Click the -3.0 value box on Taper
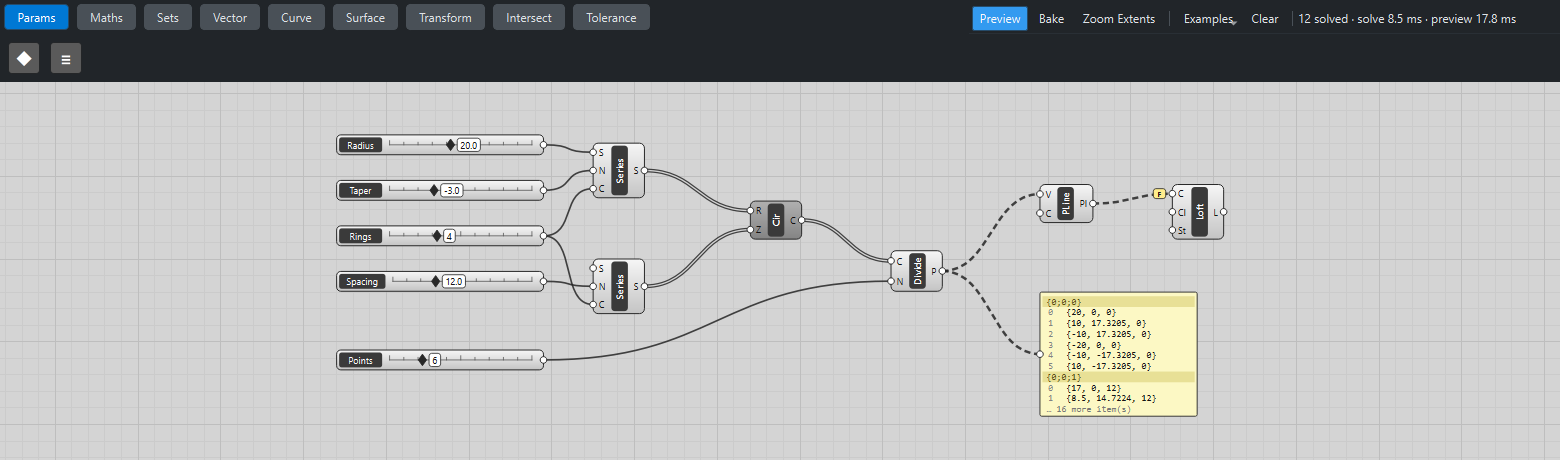Image resolution: width=1560 pixels, height=460 pixels. pos(452,190)
